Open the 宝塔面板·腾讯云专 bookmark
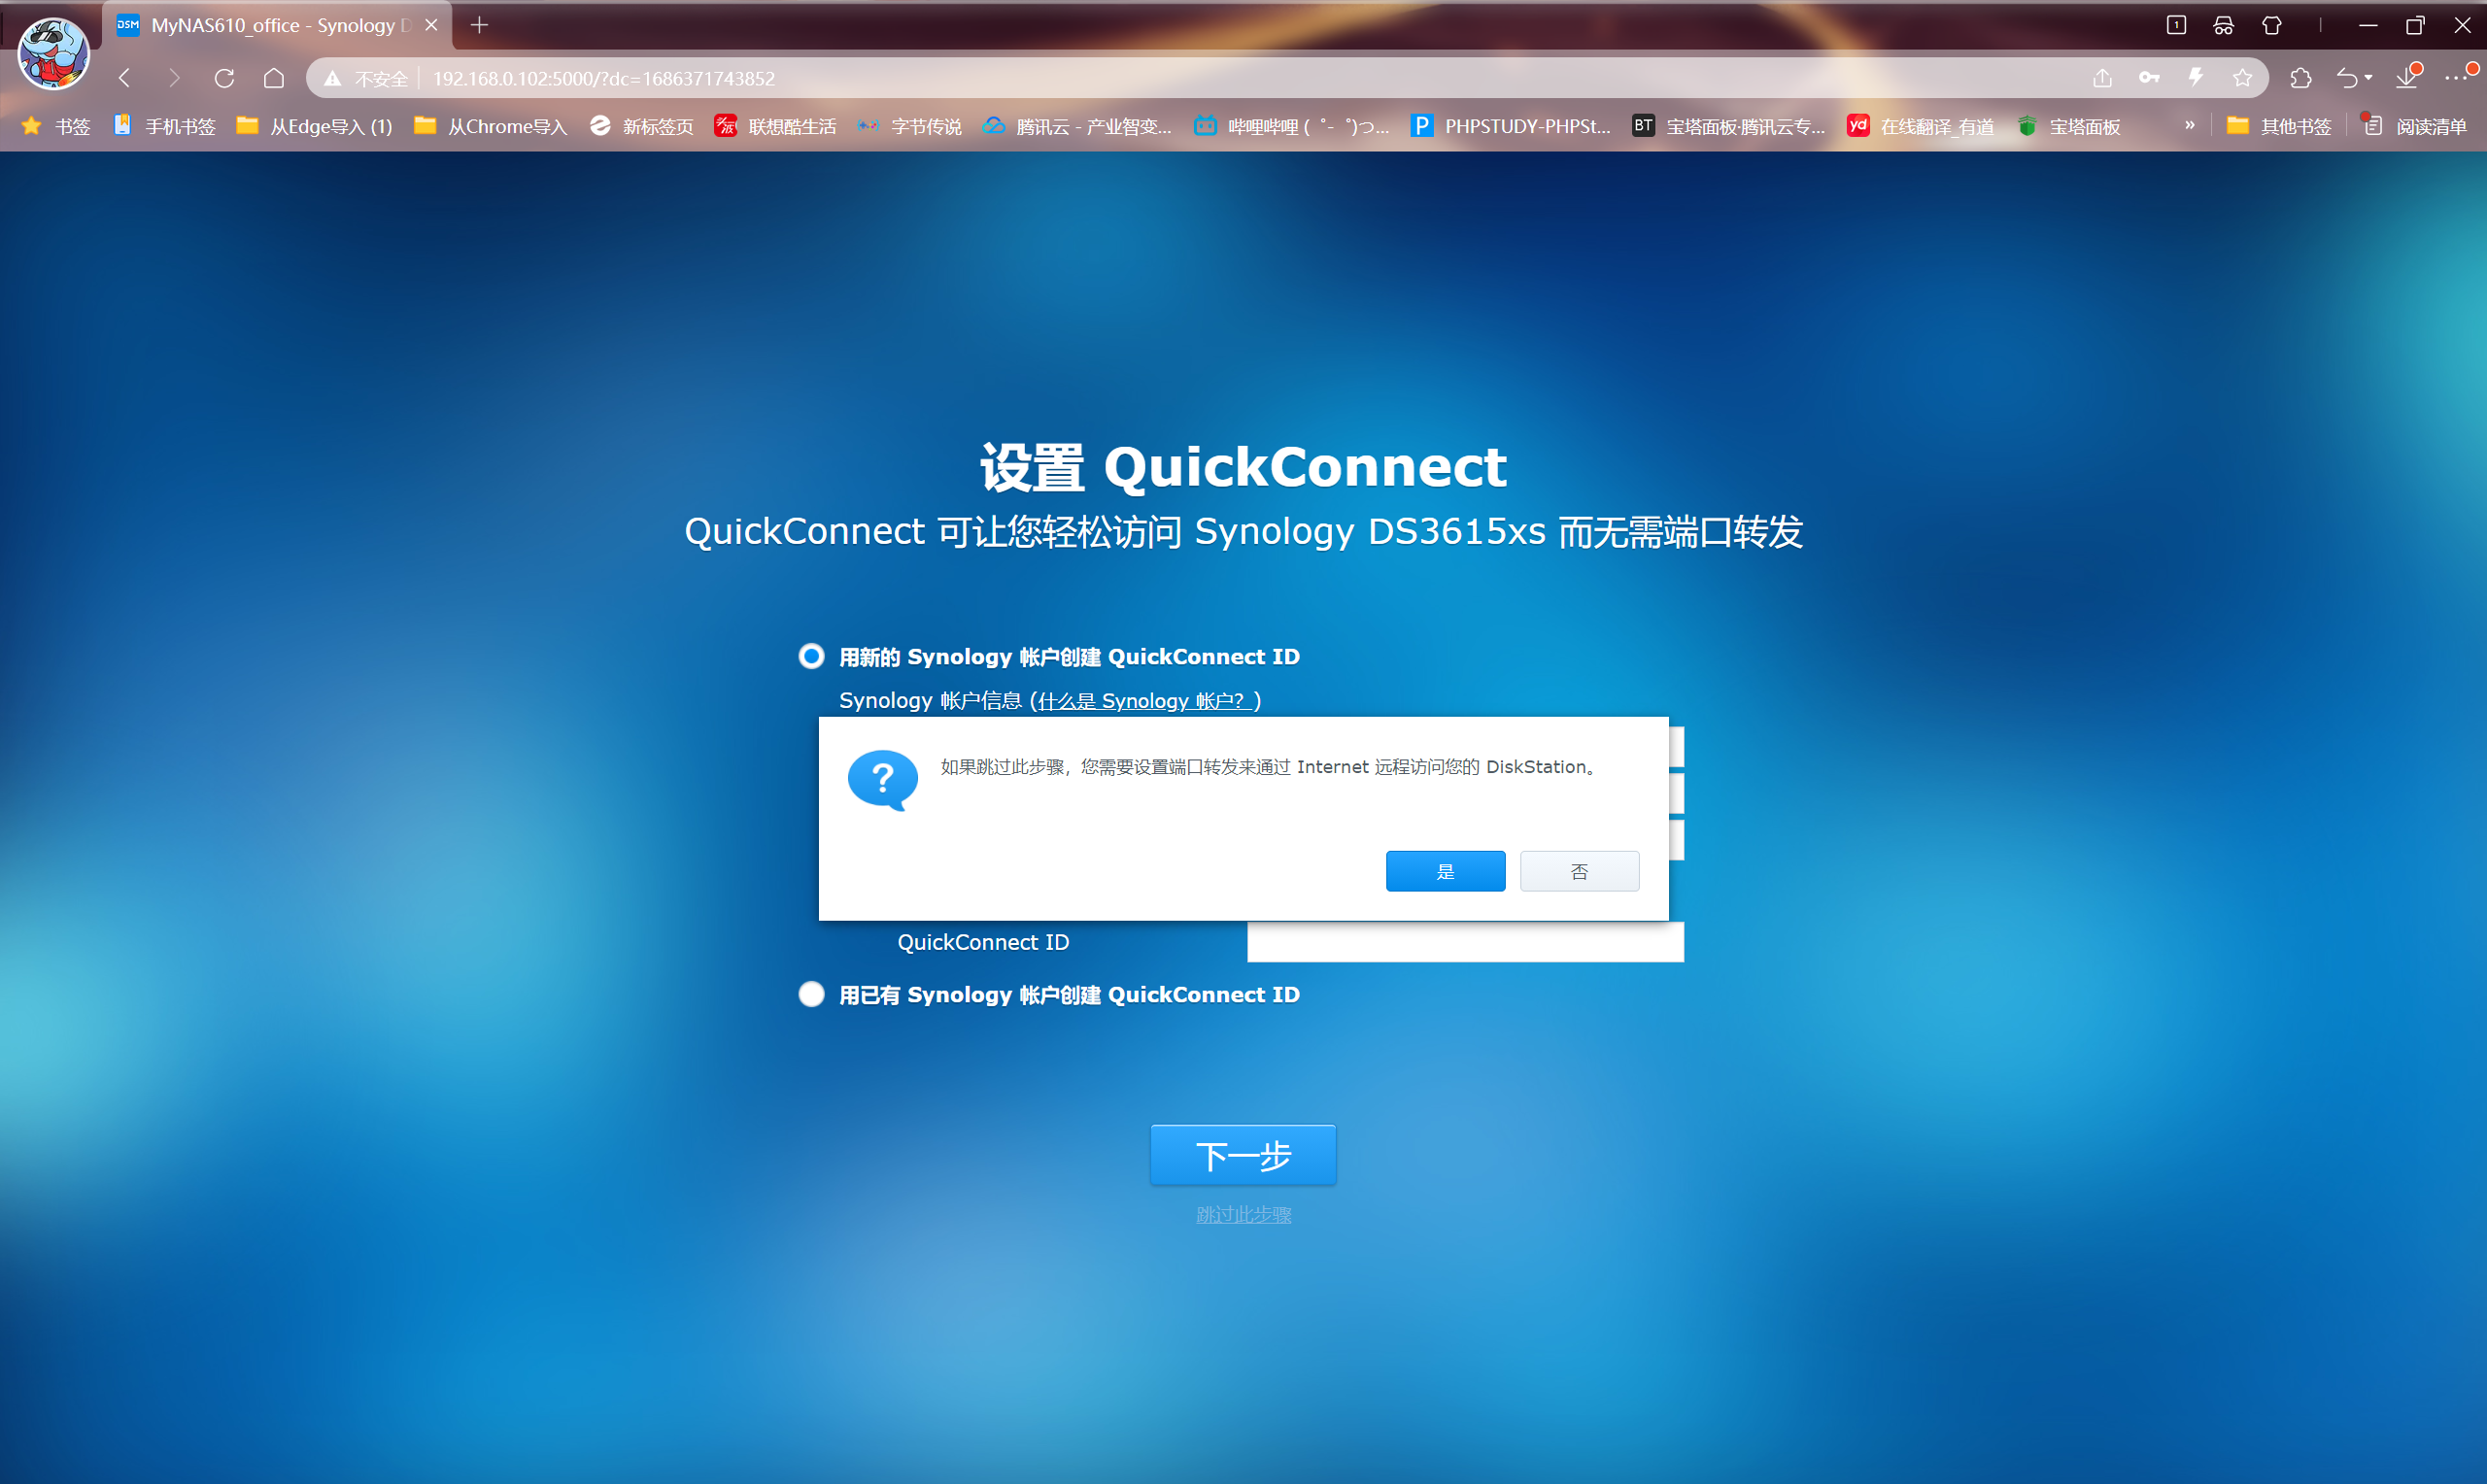This screenshot has height=1484, width=2487. click(x=1729, y=126)
